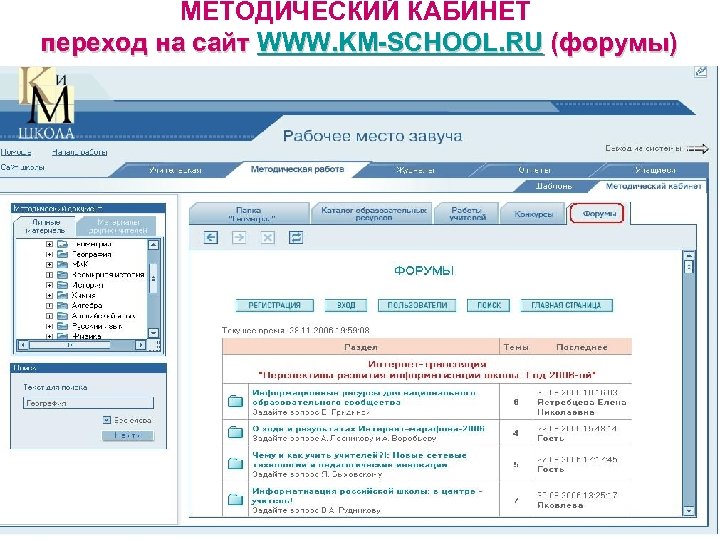Select the Полка tab
This screenshot has height=540, width=720.
tap(250, 214)
